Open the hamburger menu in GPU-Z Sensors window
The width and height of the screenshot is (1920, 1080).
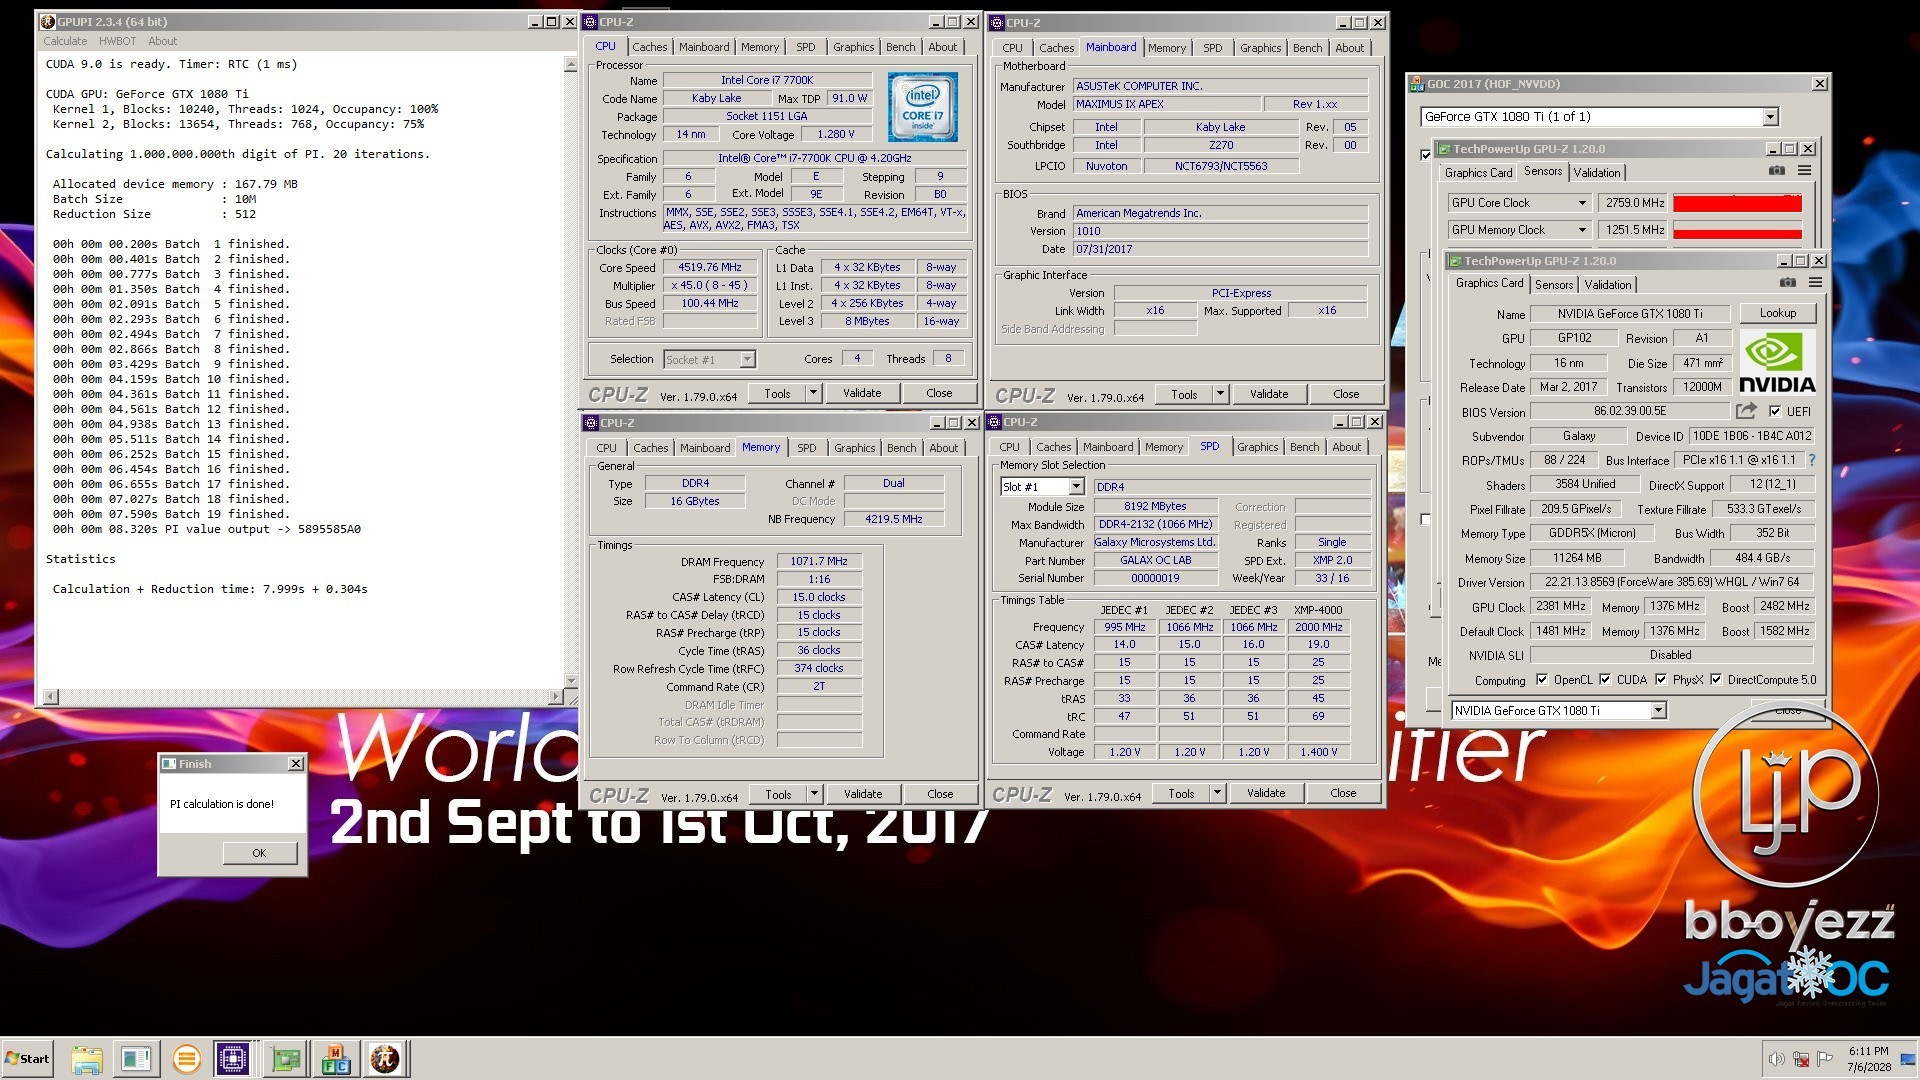(1804, 171)
